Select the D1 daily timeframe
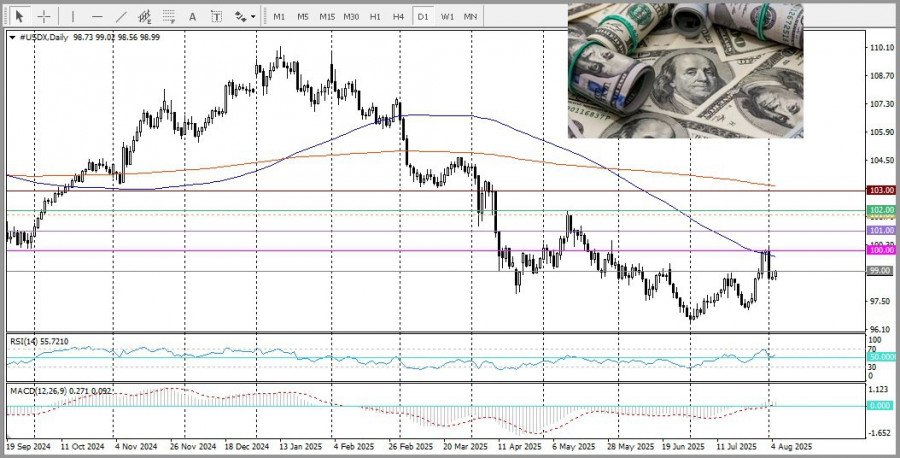This screenshot has width=900, height=458. pos(423,17)
